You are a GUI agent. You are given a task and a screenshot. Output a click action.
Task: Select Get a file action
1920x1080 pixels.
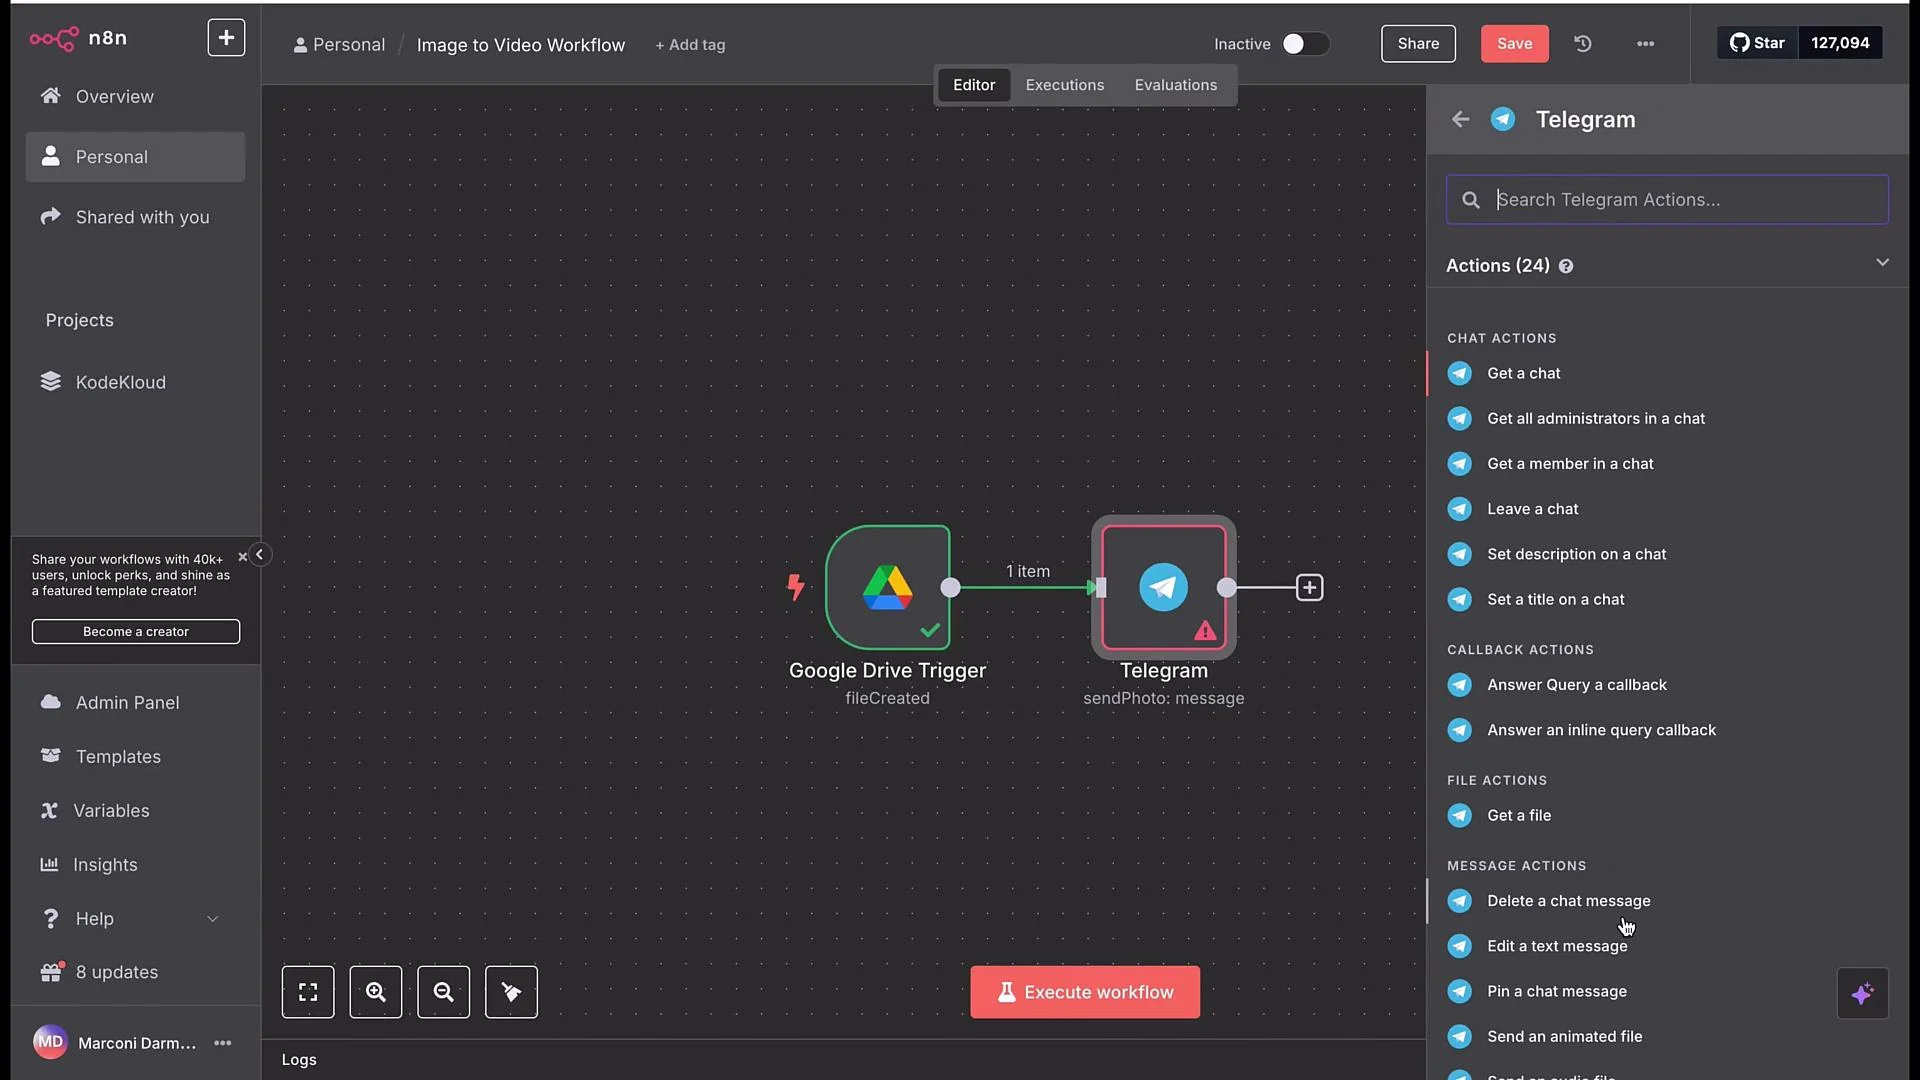1667,815
